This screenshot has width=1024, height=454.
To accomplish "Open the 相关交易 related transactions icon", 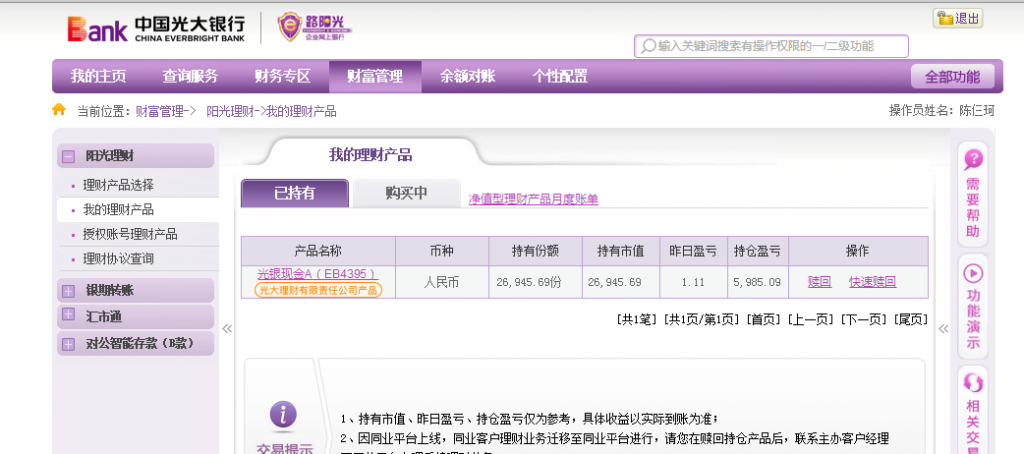I will tap(972, 384).
